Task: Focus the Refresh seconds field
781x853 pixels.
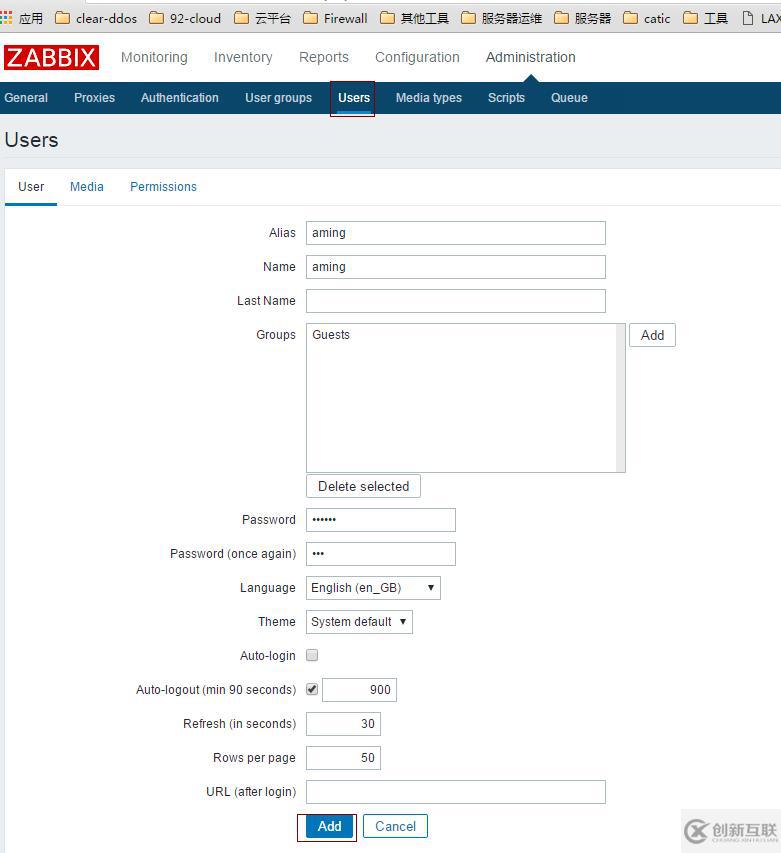Action: coord(343,724)
